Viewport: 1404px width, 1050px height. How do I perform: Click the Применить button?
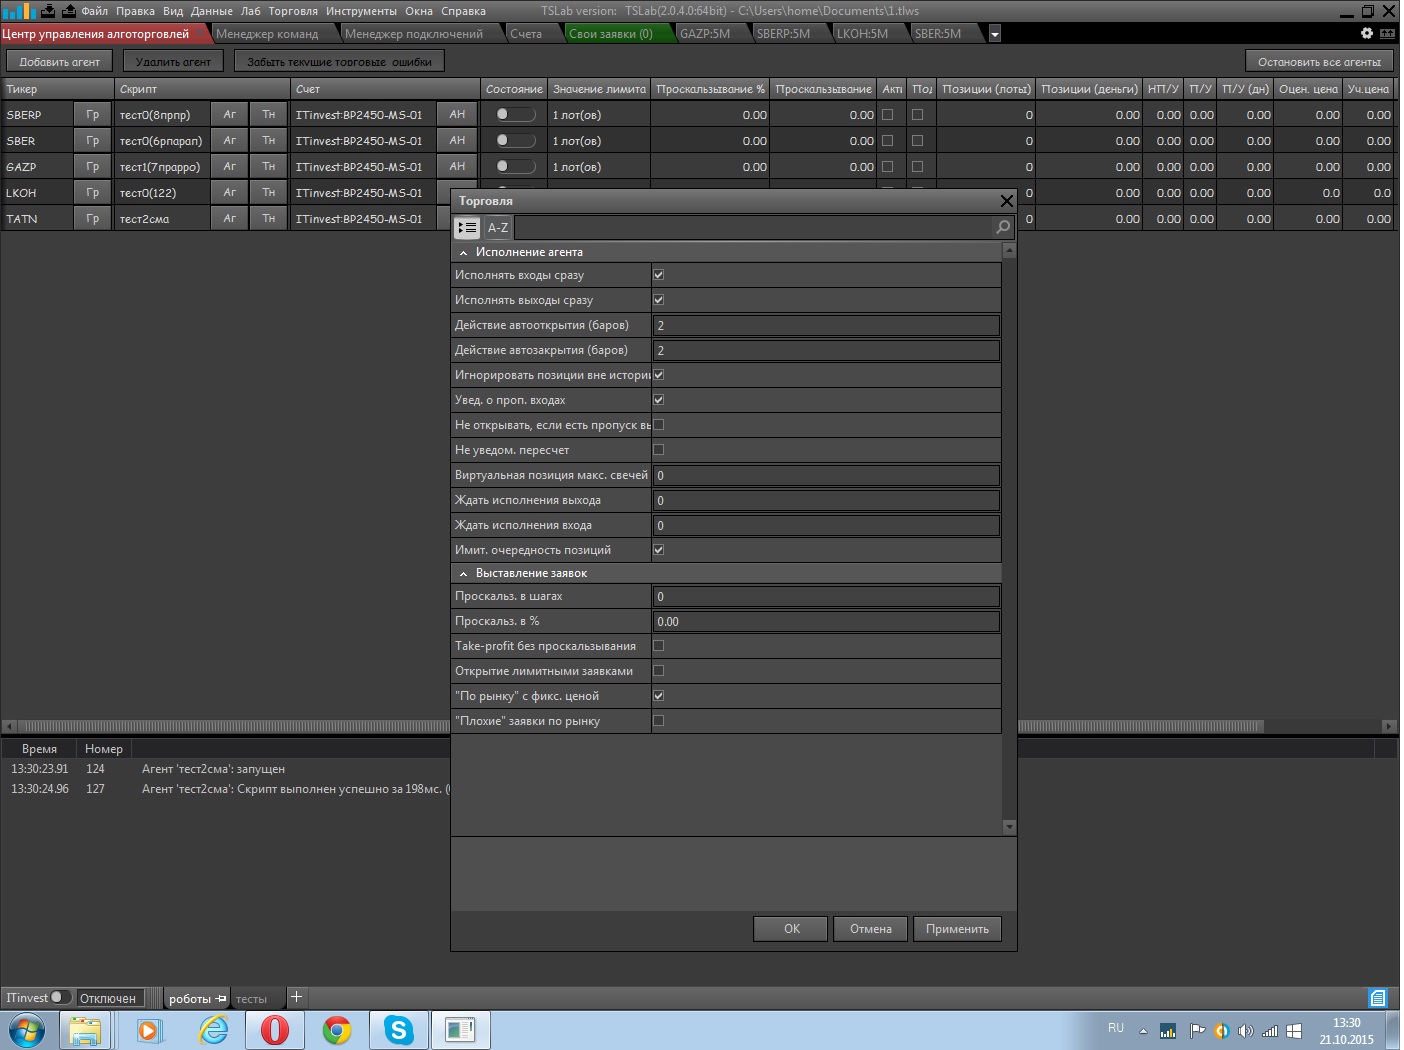957,929
